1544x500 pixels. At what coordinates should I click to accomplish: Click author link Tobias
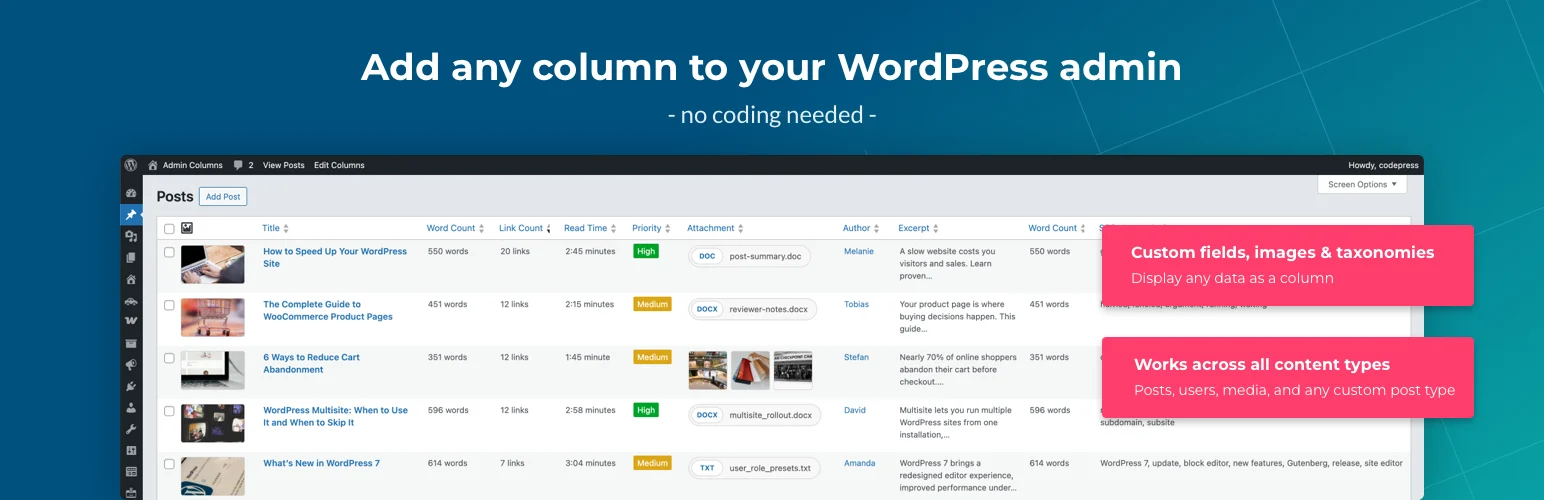click(856, 304)
